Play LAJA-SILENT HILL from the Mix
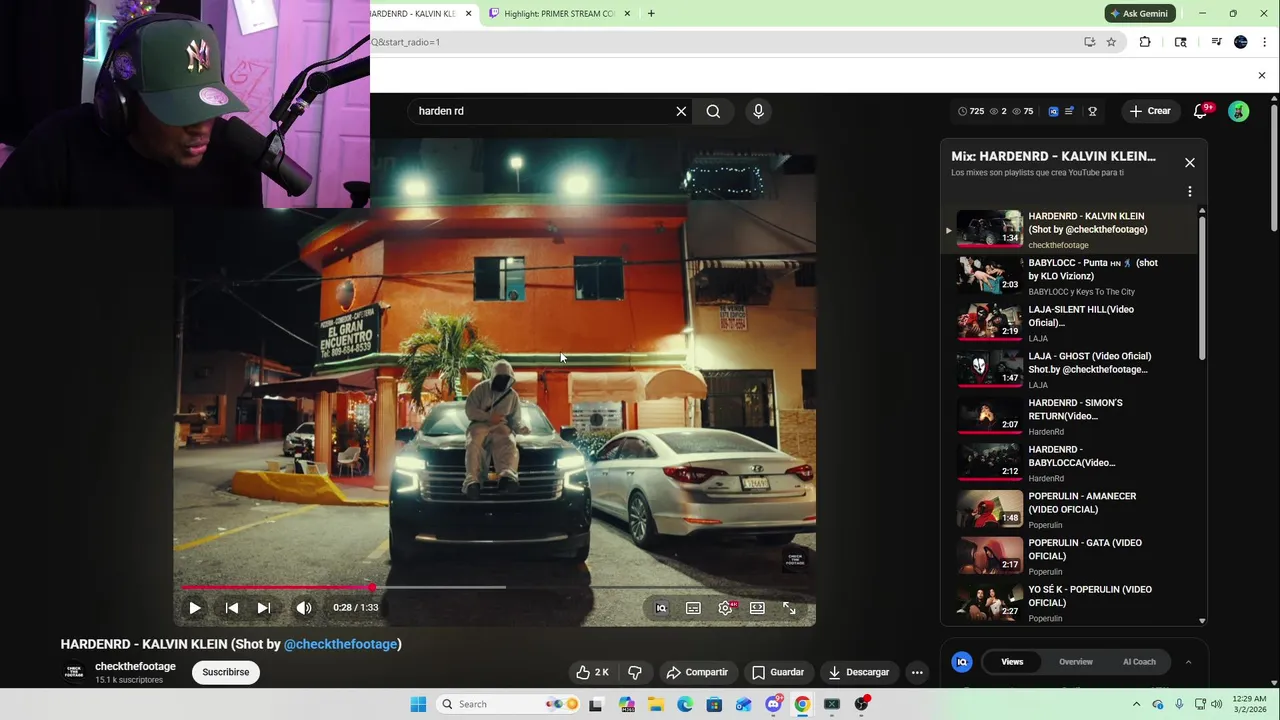The image size is (1280, 720). pos(1070,323)
